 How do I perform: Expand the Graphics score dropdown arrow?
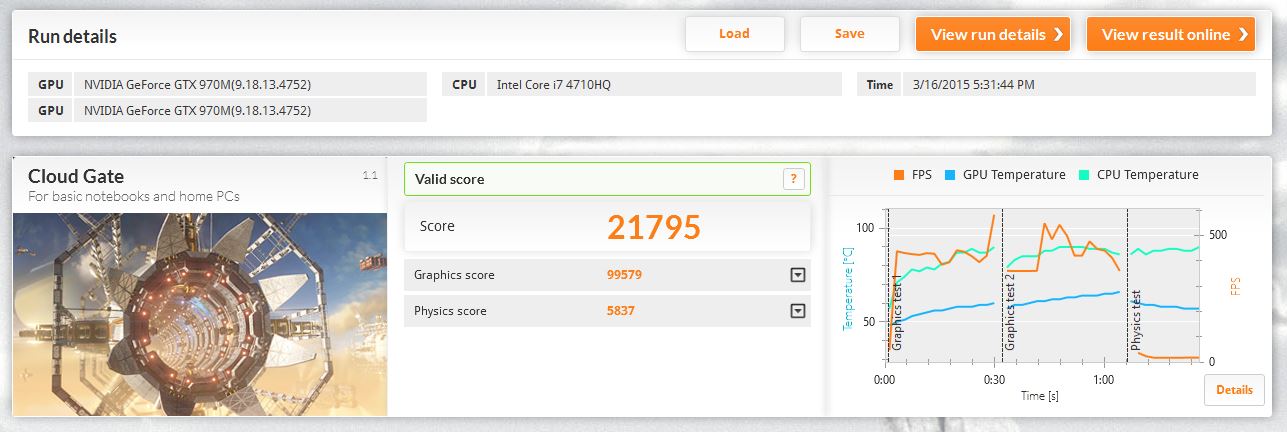798,275
